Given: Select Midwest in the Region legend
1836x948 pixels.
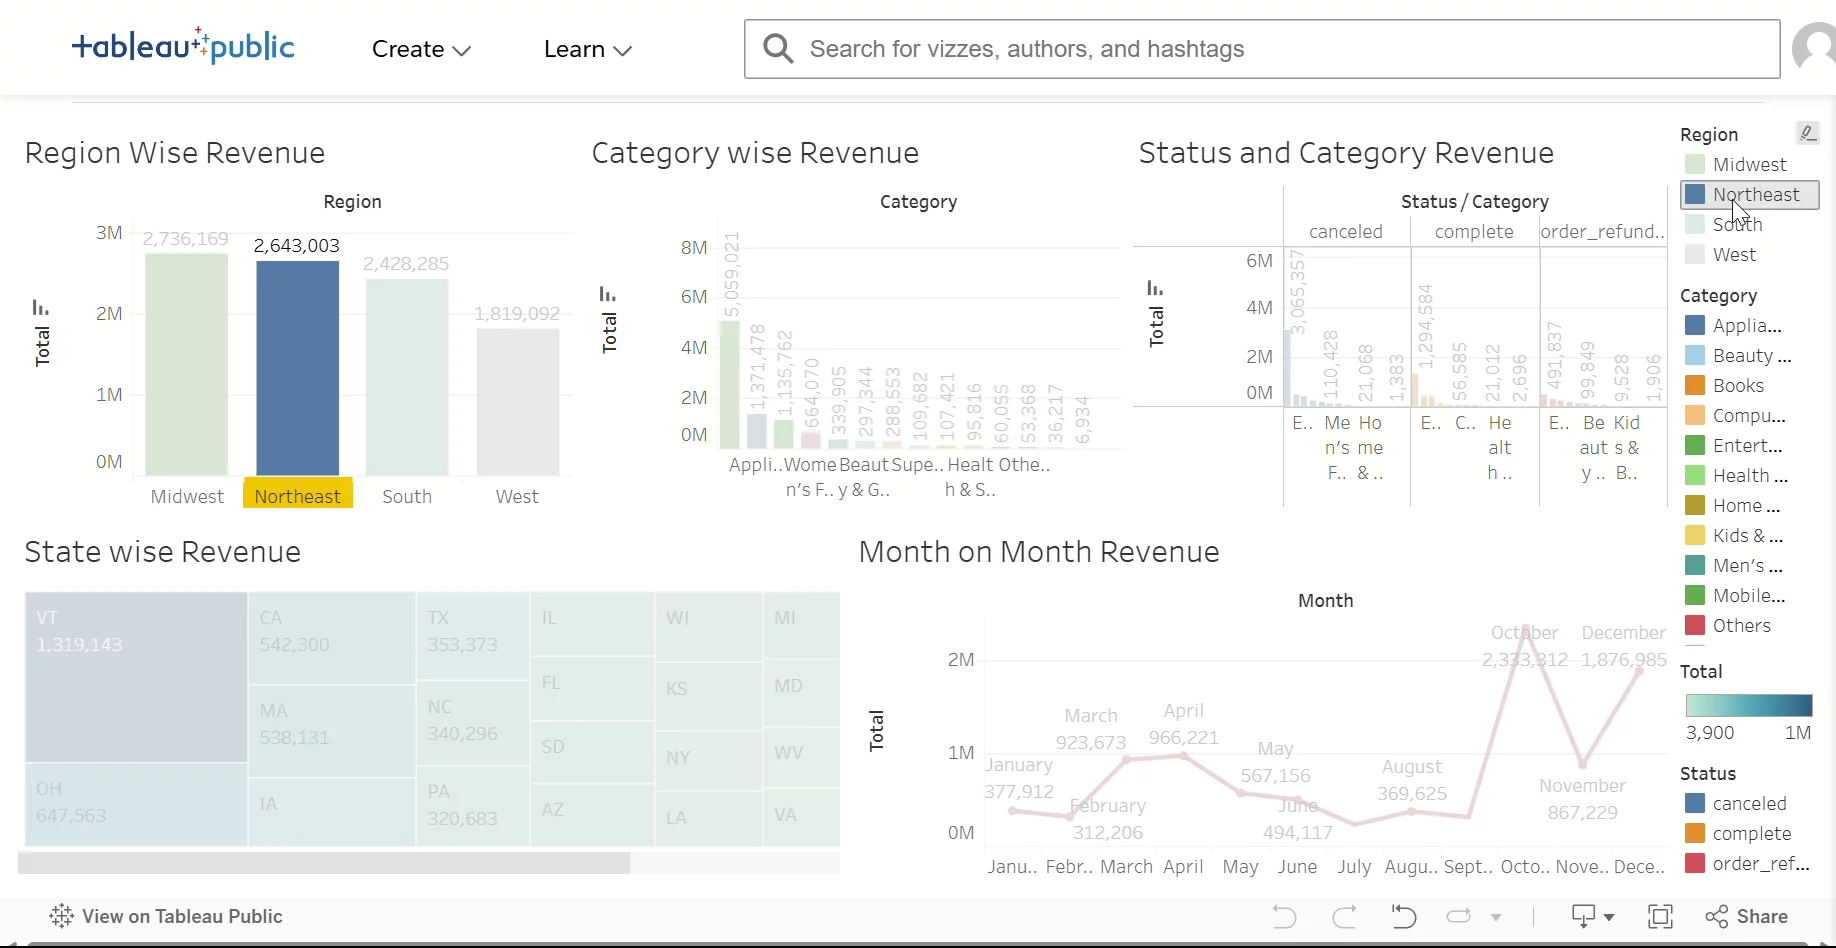Looking at the screenshot, I should pyautogui.click(x=1749, y=164).
